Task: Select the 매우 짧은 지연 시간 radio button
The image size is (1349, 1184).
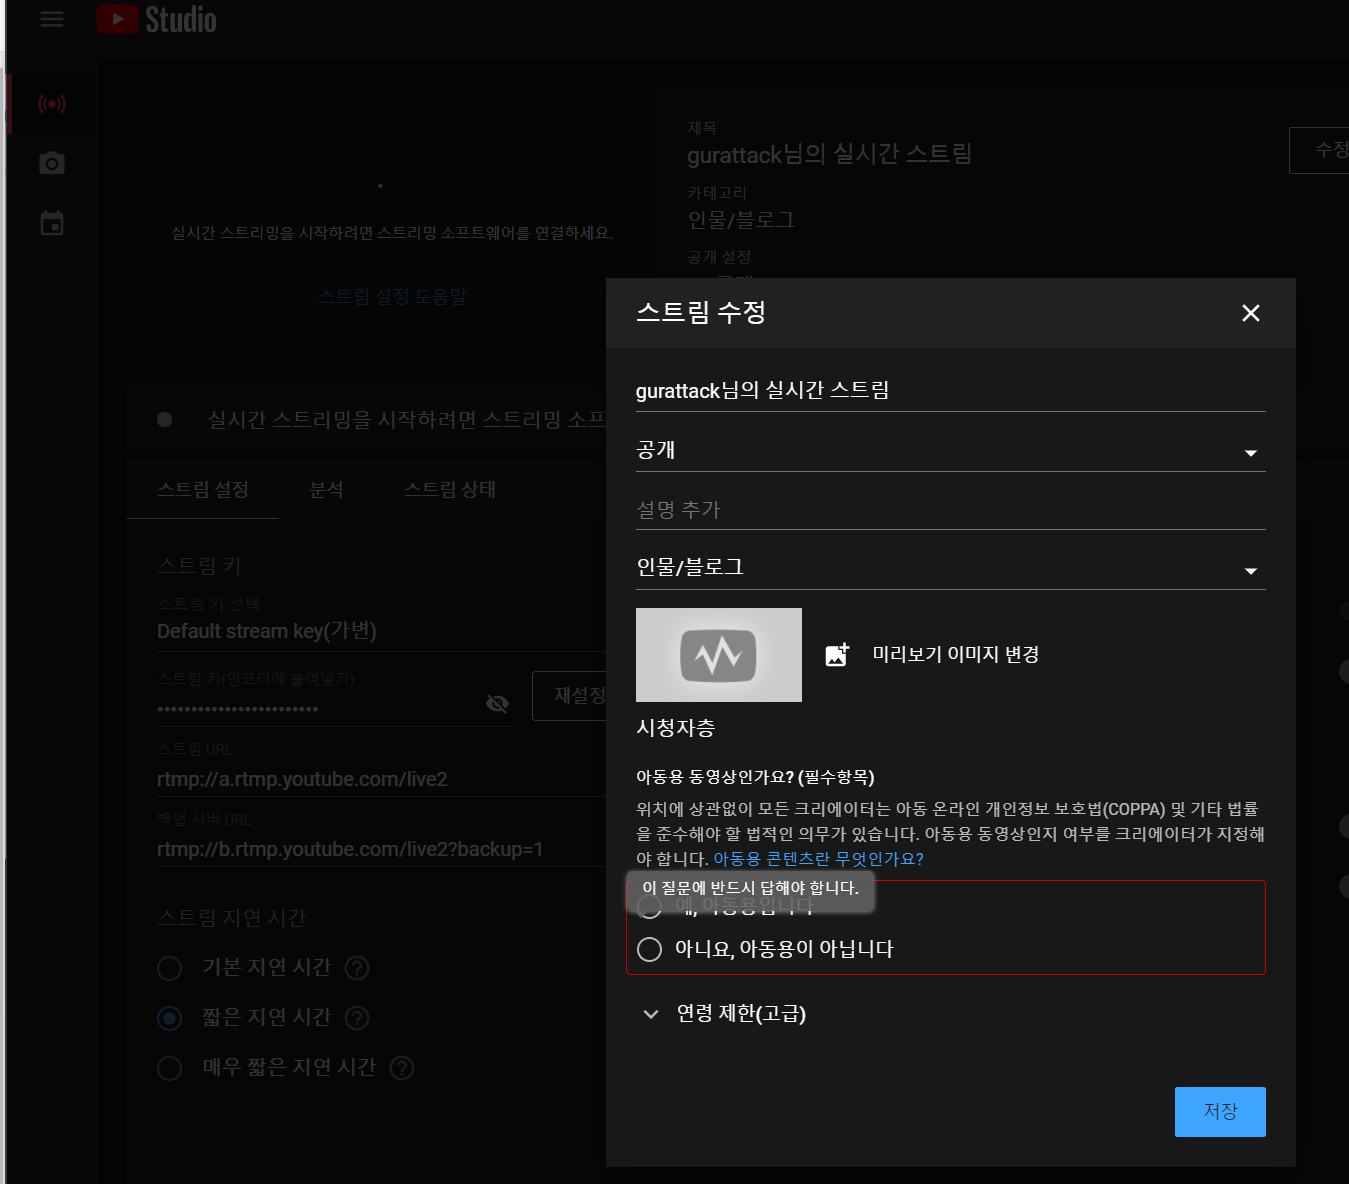Action: [x=170, y=1068]
